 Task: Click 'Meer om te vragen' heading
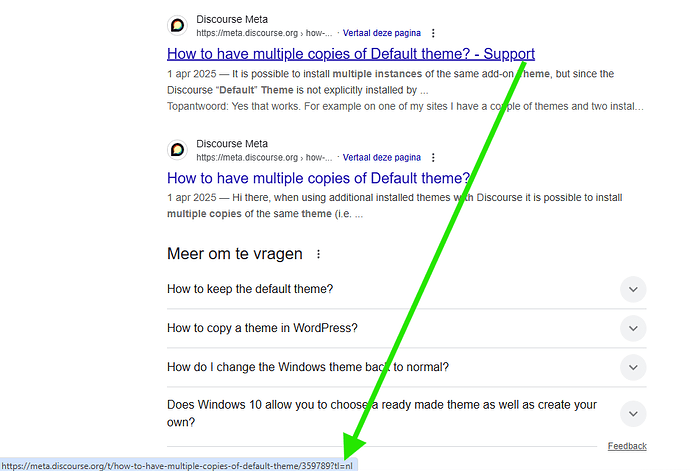(x=235, y=254)
